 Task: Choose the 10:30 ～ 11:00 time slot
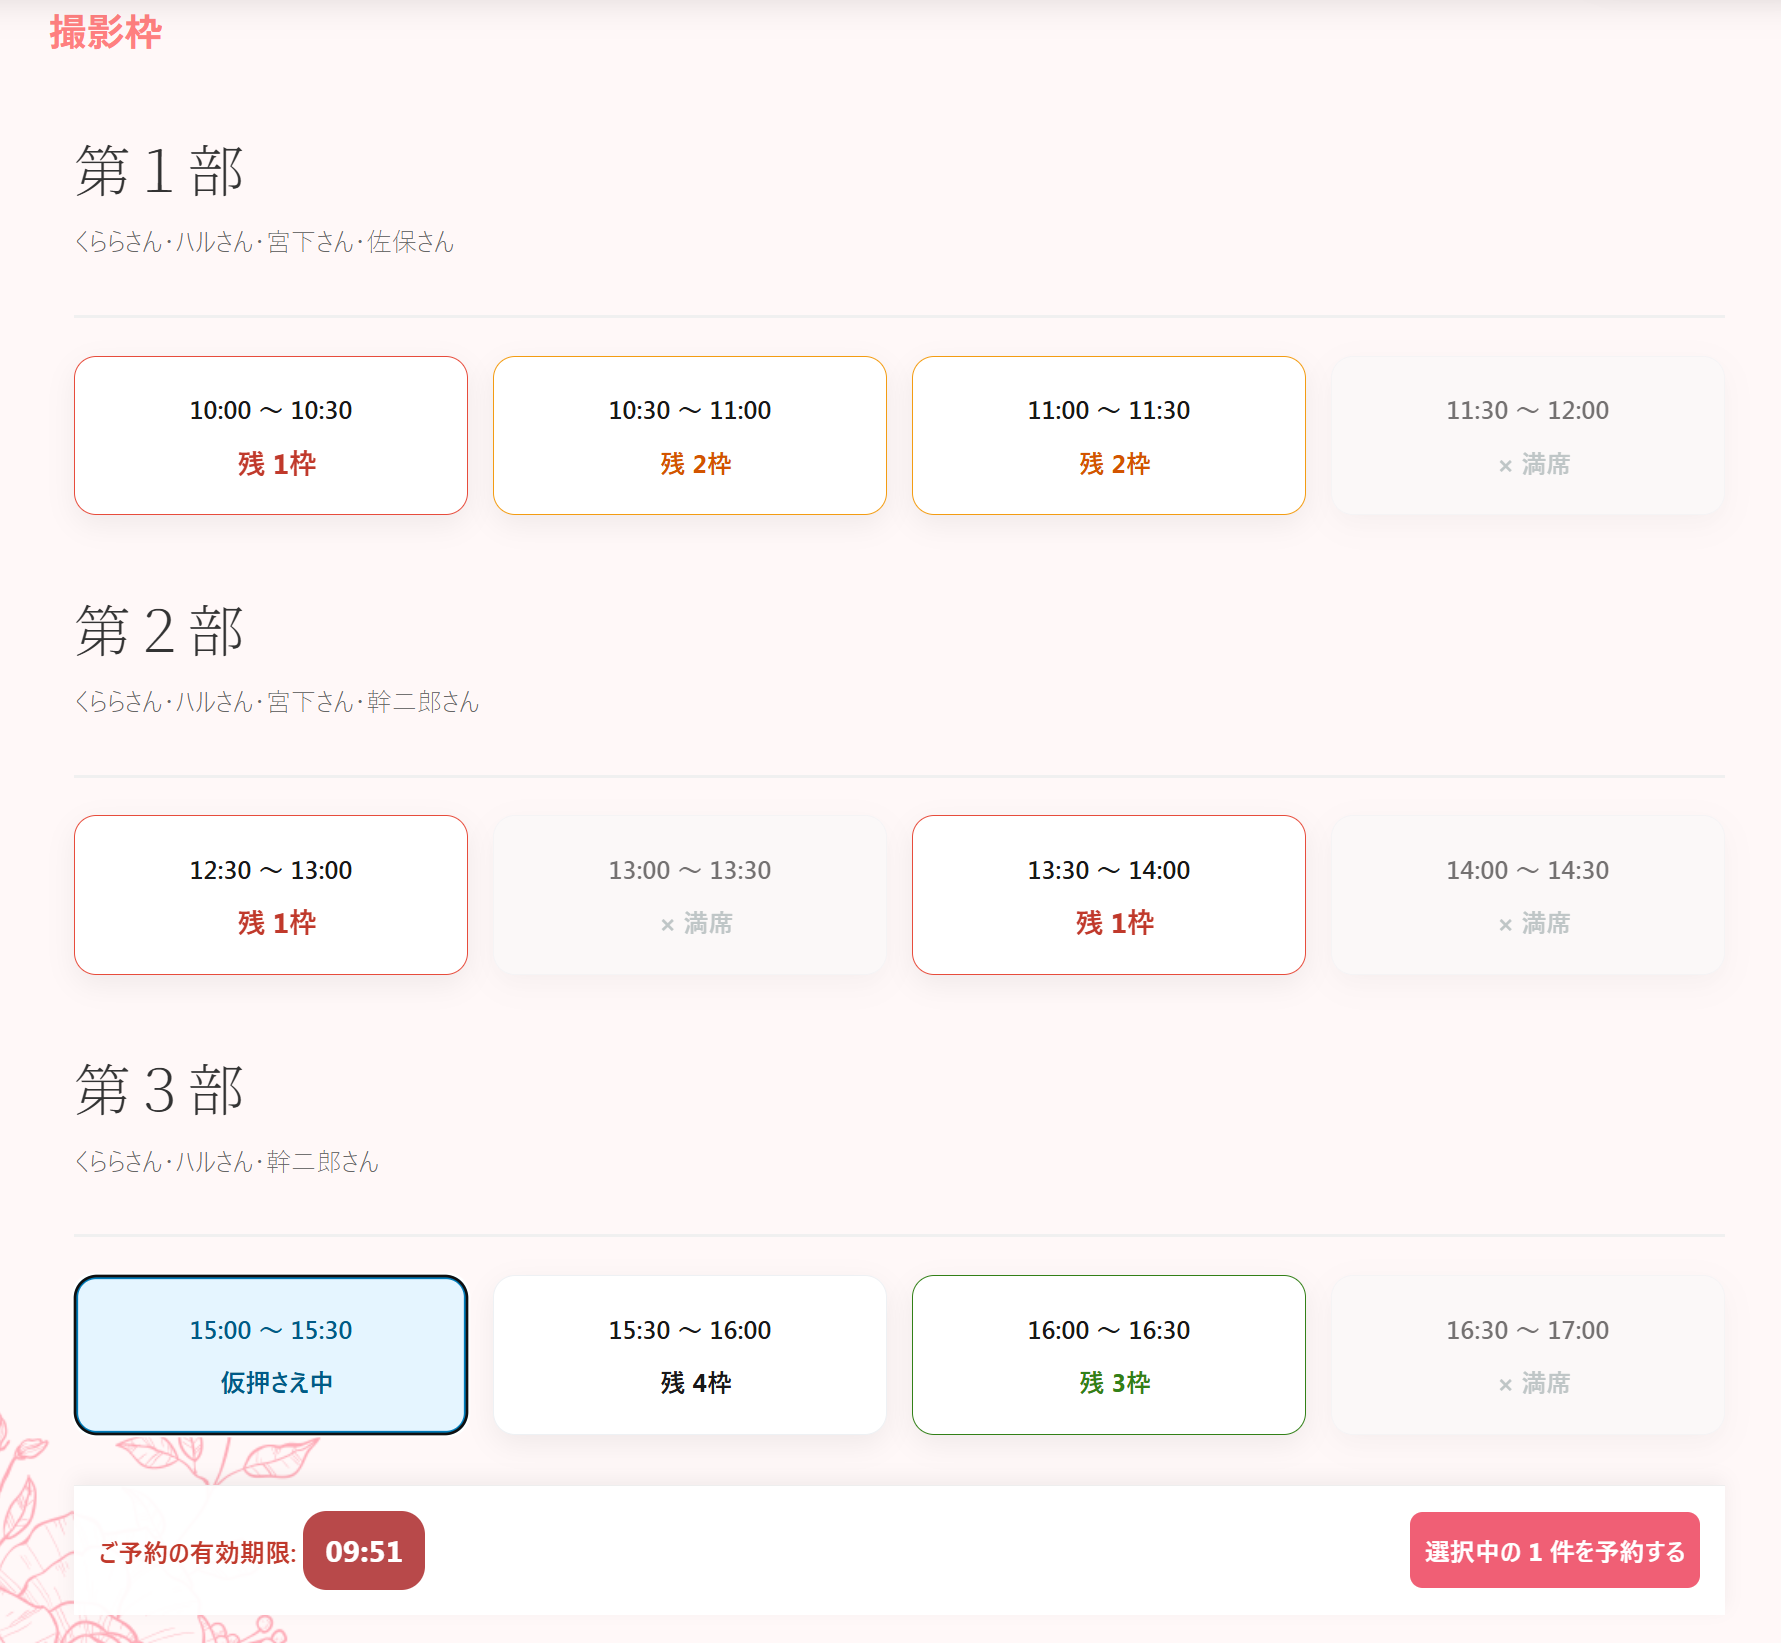tap(689, 436)
